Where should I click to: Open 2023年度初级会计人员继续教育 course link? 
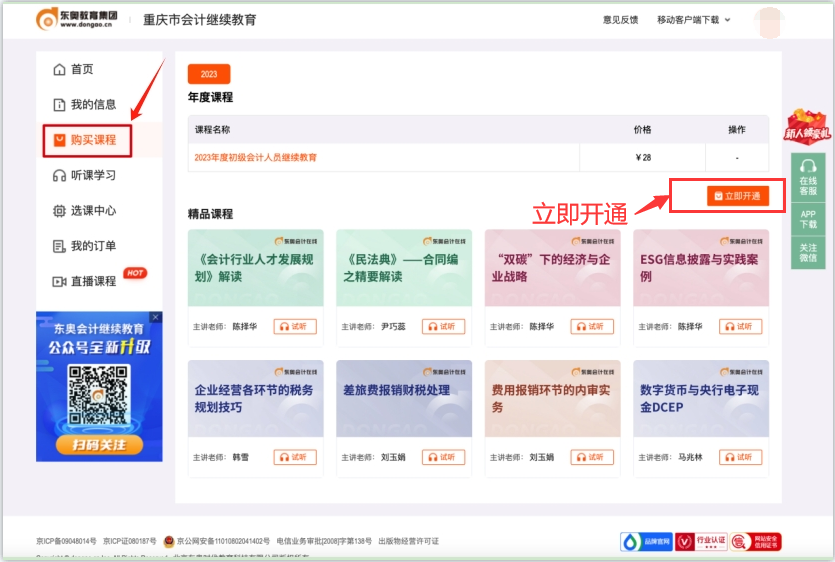(256, 158)
